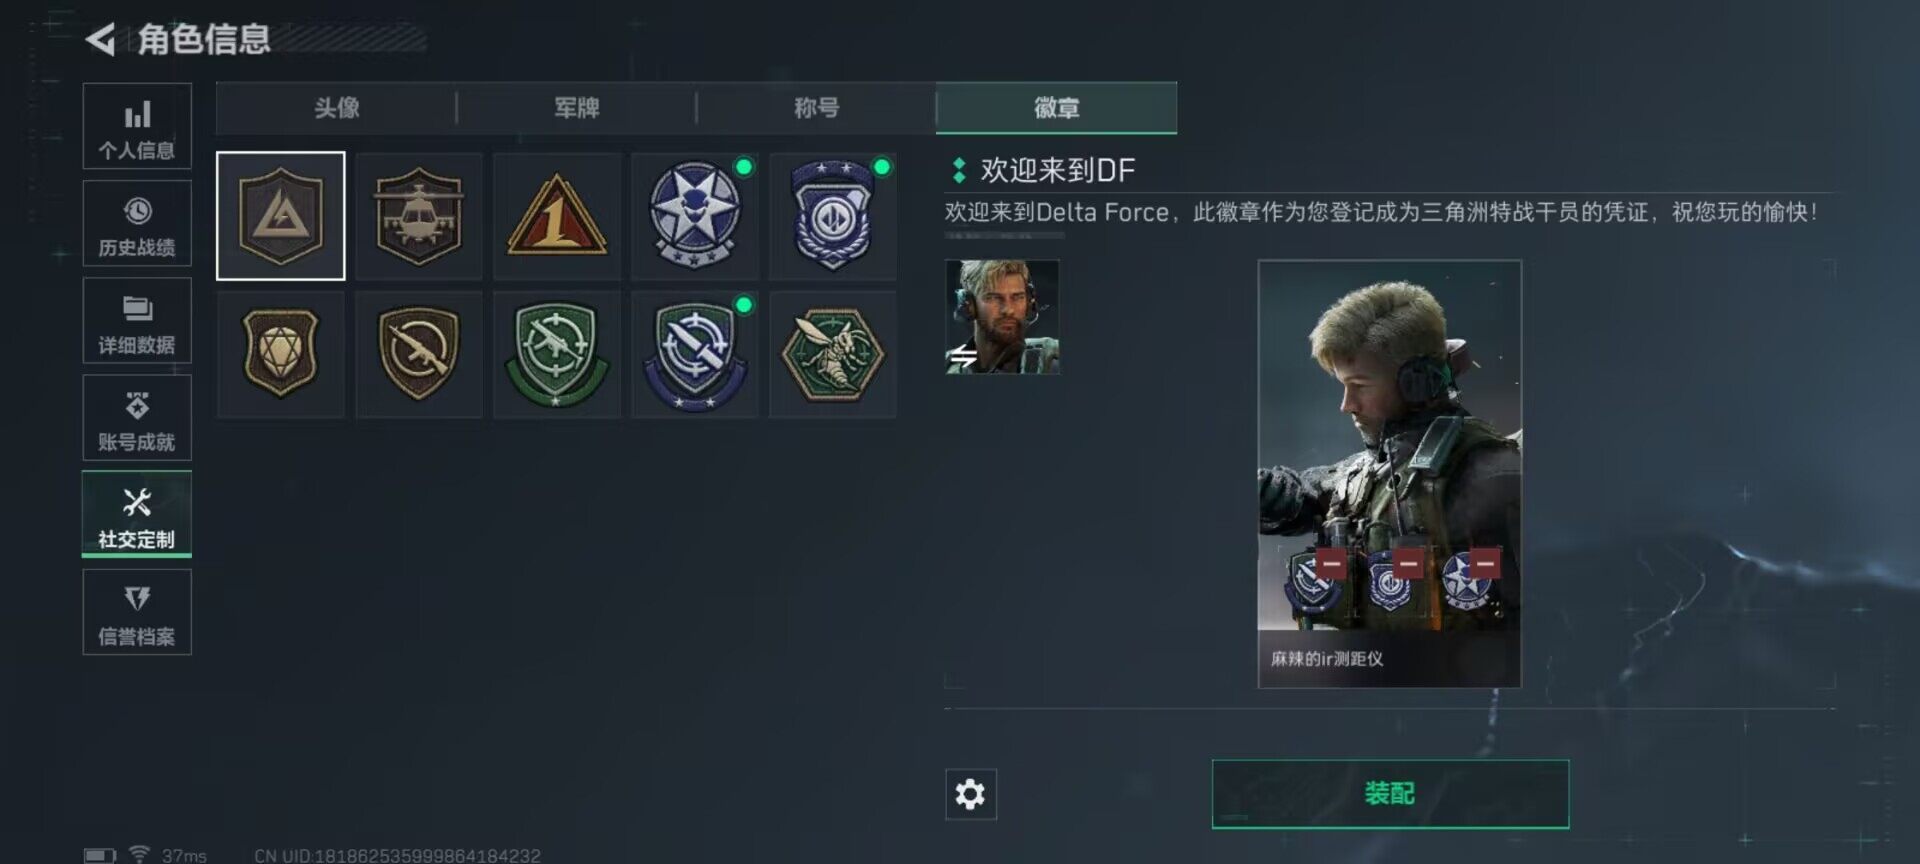
Task: Go back from 角色信息 page
Action: coord(100,40)
